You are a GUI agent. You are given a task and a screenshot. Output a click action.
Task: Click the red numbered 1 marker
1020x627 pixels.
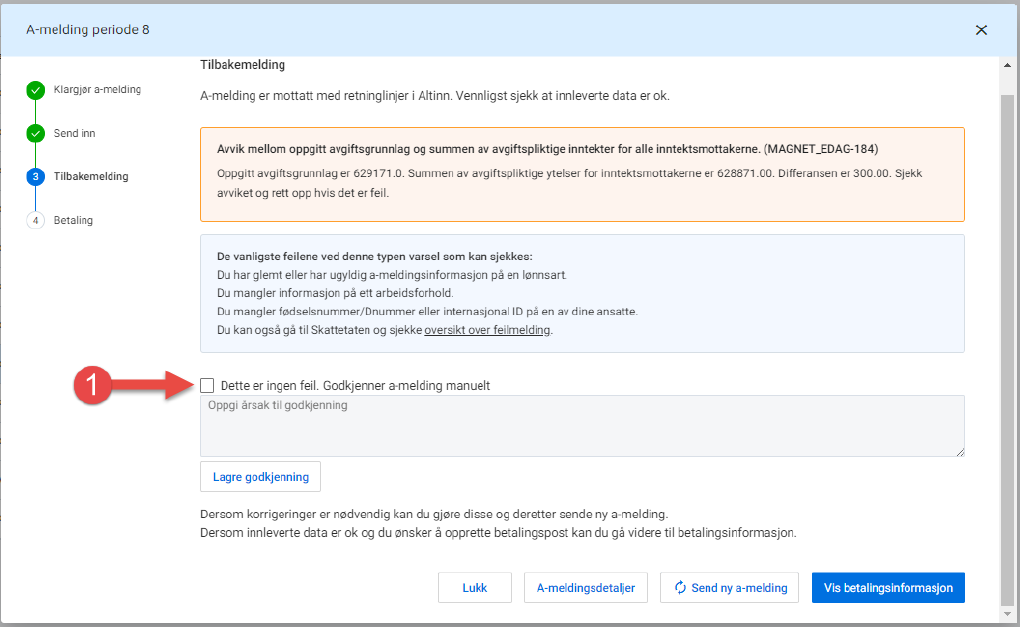(93, 386)
